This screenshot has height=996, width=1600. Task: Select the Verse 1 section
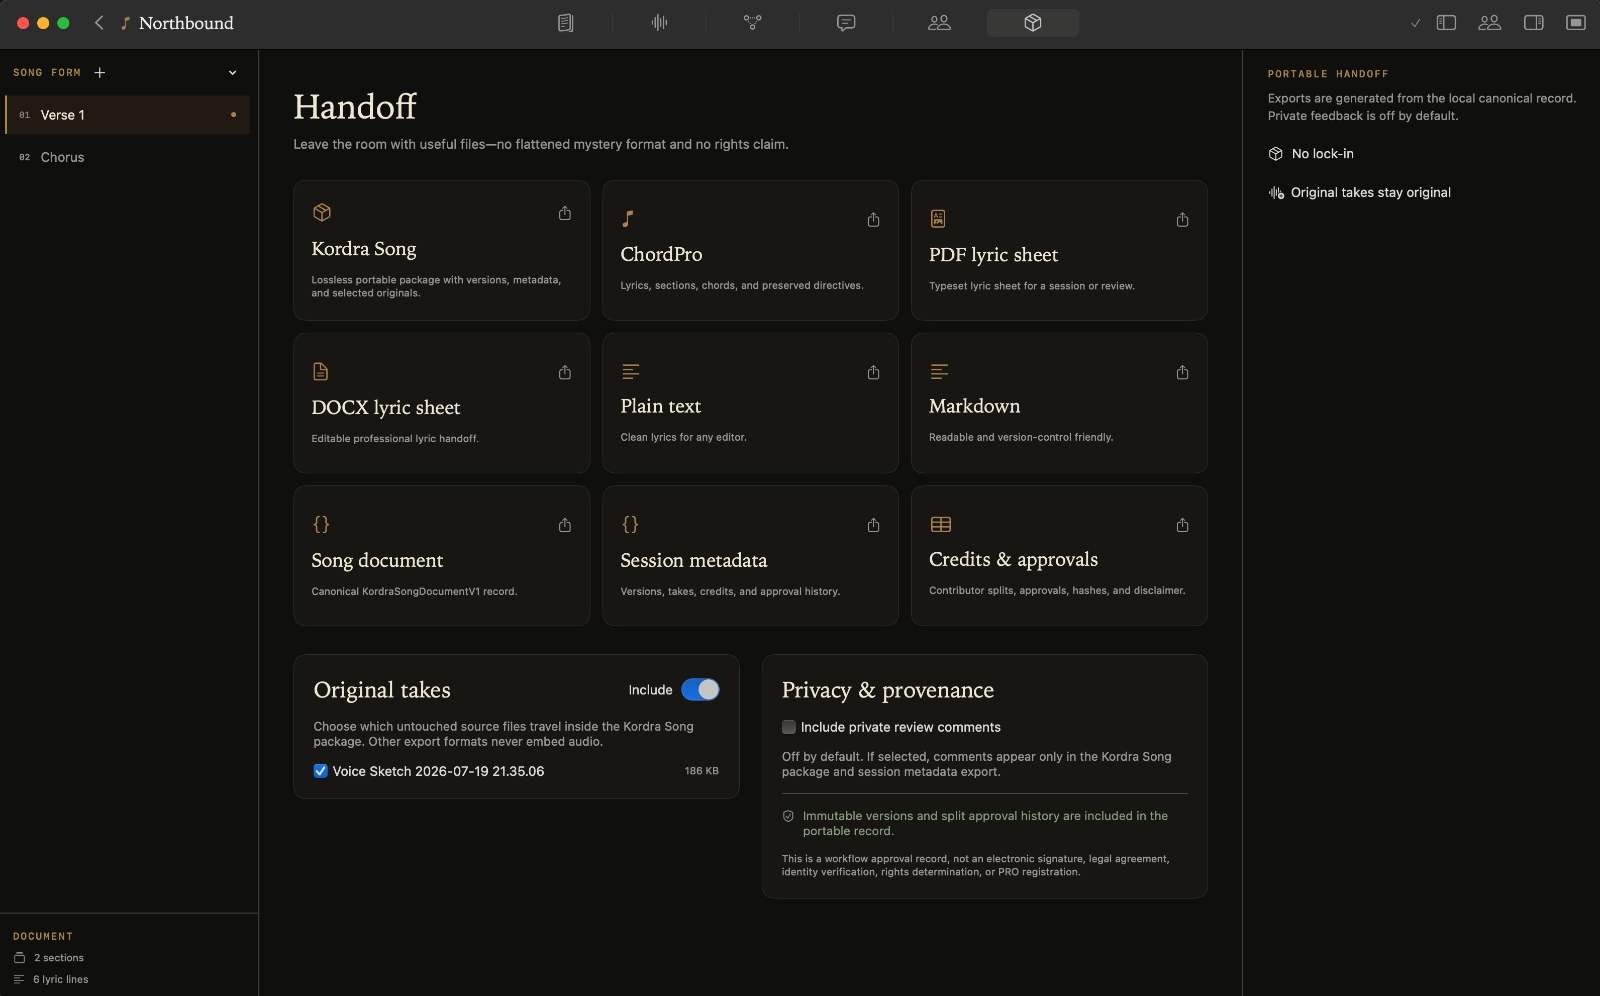point(127,115)
